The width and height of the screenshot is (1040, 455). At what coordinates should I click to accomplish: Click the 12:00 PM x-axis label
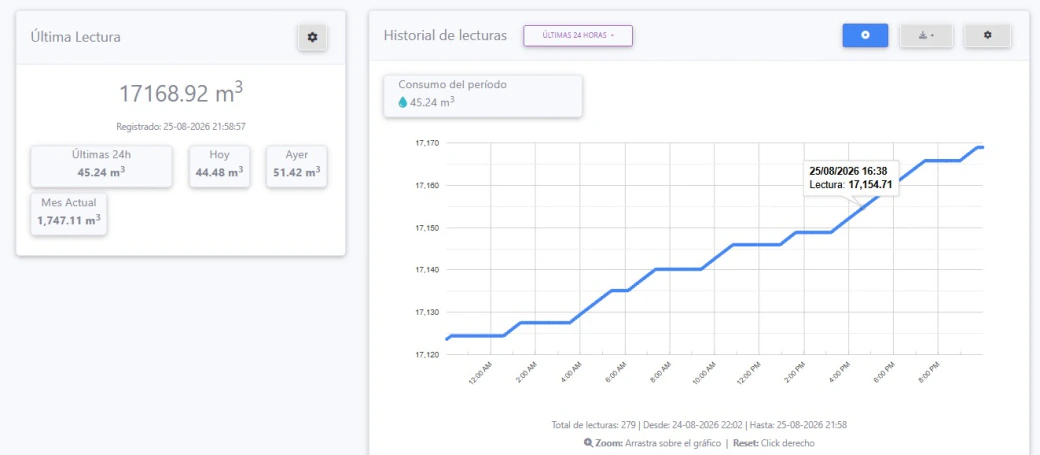click(x=748, y=375)
